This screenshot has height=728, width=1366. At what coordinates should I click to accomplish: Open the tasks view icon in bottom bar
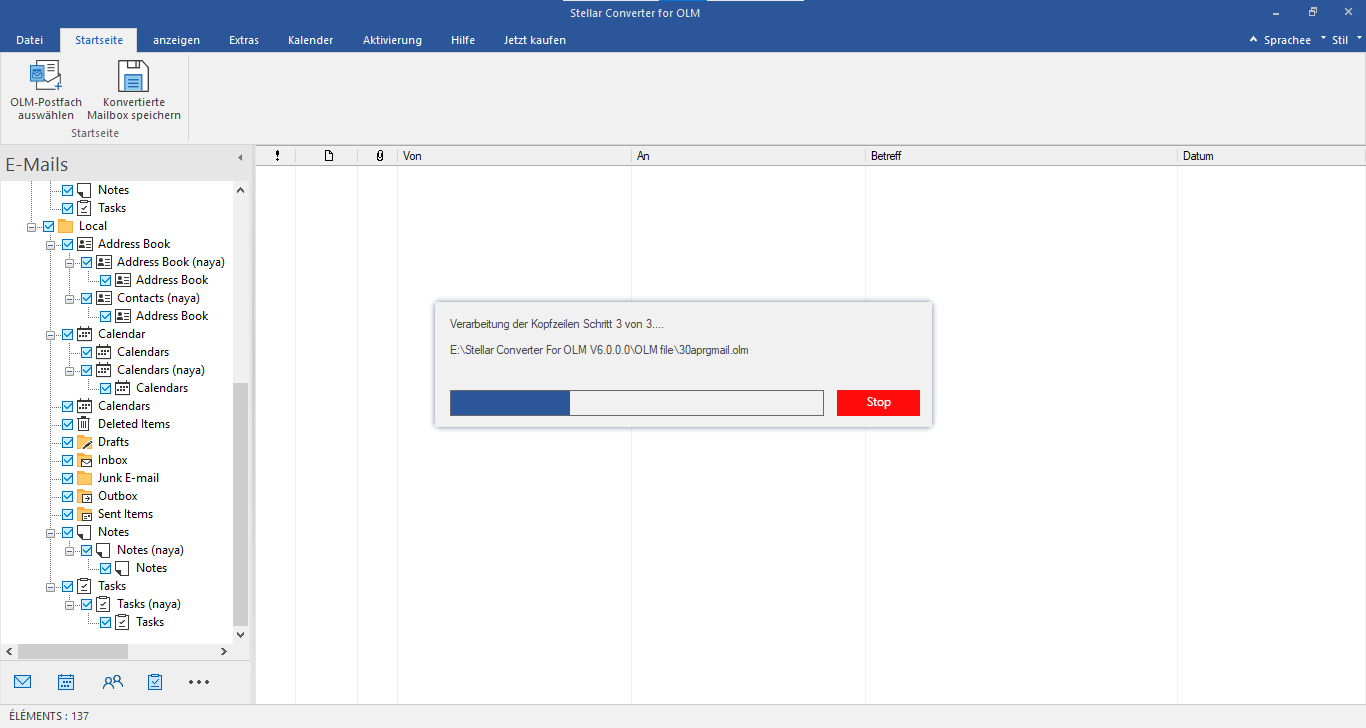[155, 682]
